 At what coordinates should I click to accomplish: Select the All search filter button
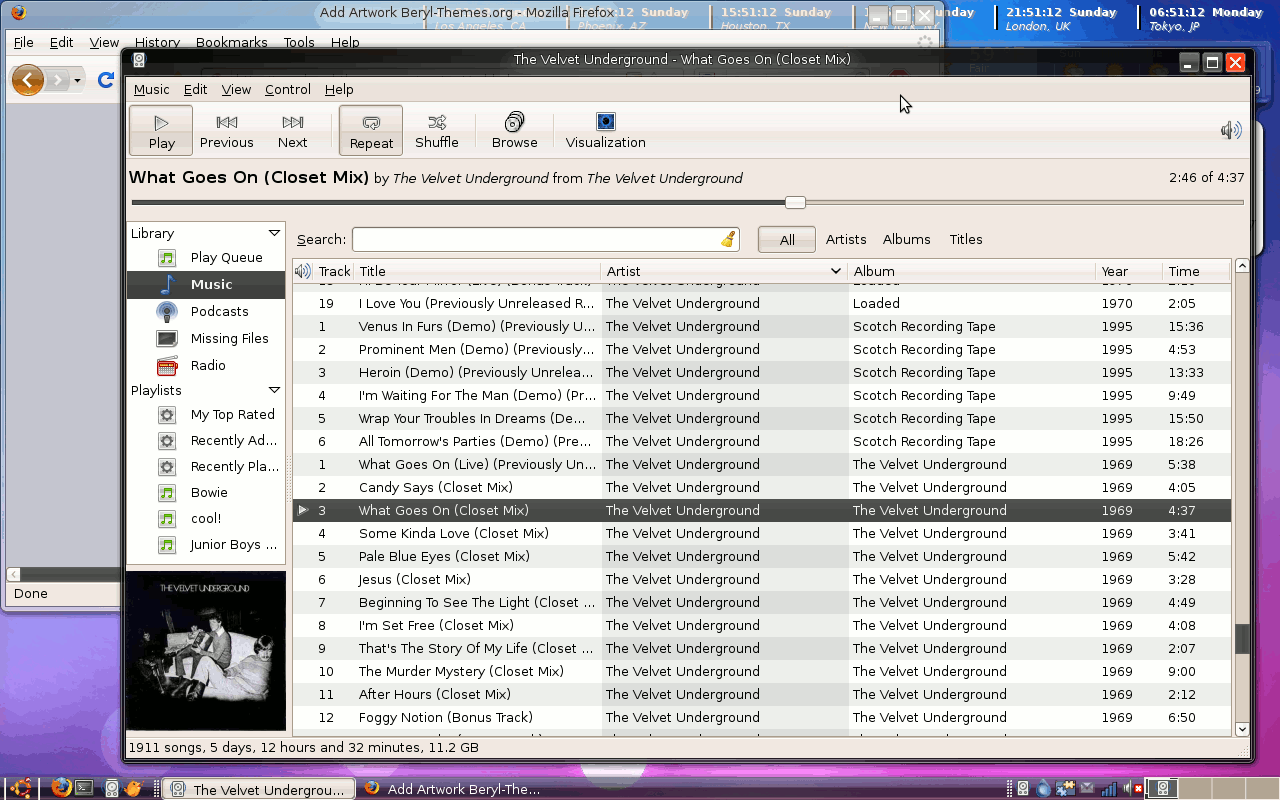click(x=787, y=239)
